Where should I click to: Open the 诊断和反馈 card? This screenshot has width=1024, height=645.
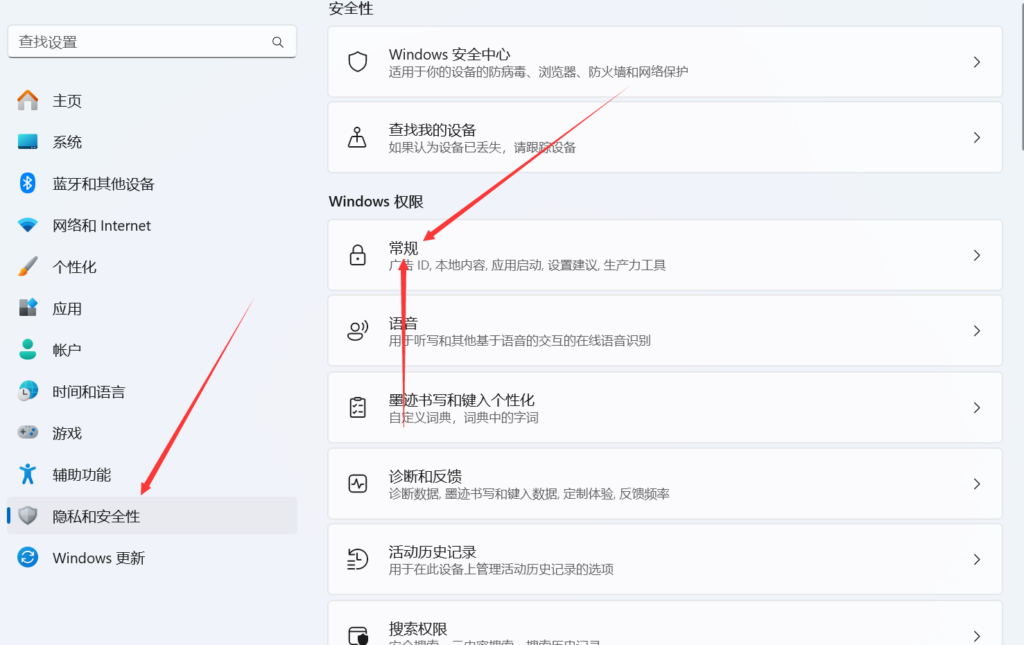665,484
